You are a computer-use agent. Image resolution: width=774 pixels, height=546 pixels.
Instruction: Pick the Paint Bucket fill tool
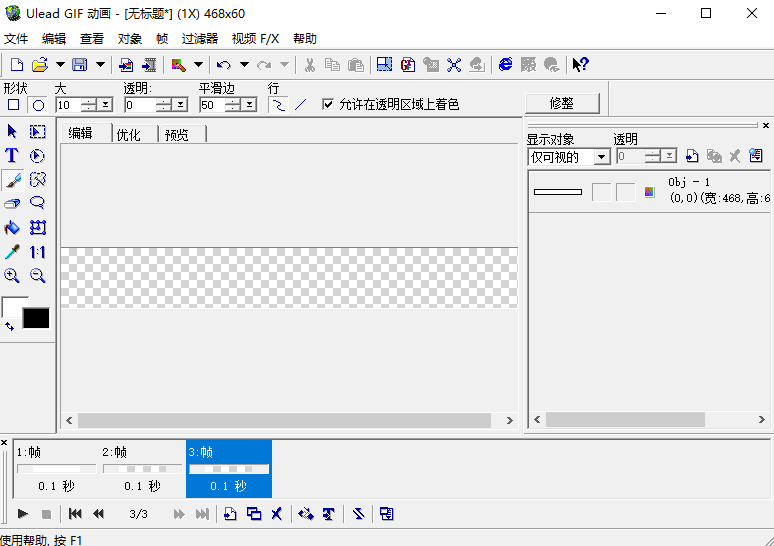click(x=12, y=228)
